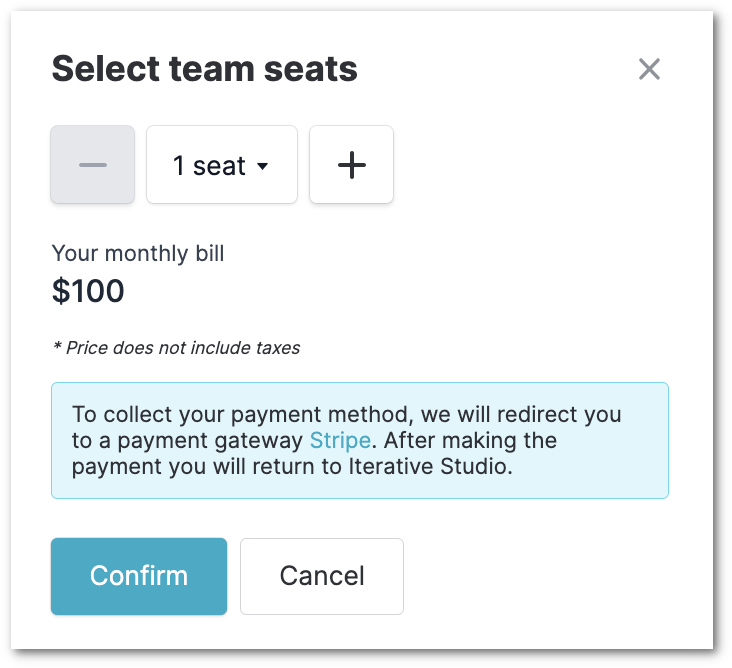The image size is (732, 668).
Task: Click the $100 monthly bill amount
Action: [x=88, y=291]
